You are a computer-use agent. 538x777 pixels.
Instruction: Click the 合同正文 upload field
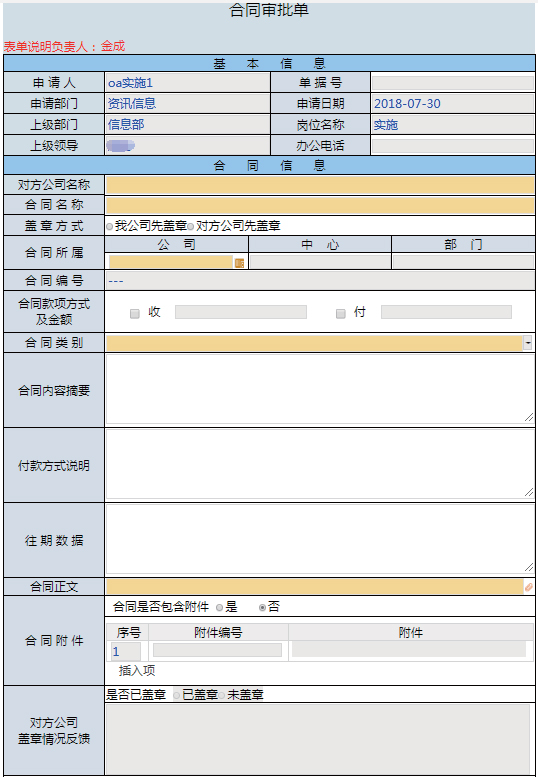pyautogui.click(x=315, y=587)
